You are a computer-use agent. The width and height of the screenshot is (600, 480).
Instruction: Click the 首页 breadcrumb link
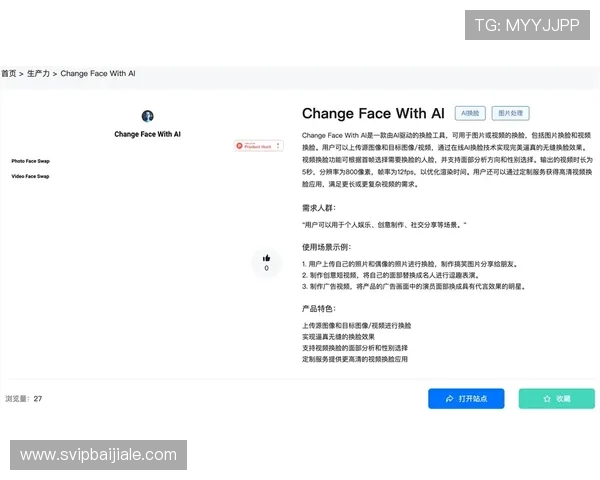click(9, 73)
